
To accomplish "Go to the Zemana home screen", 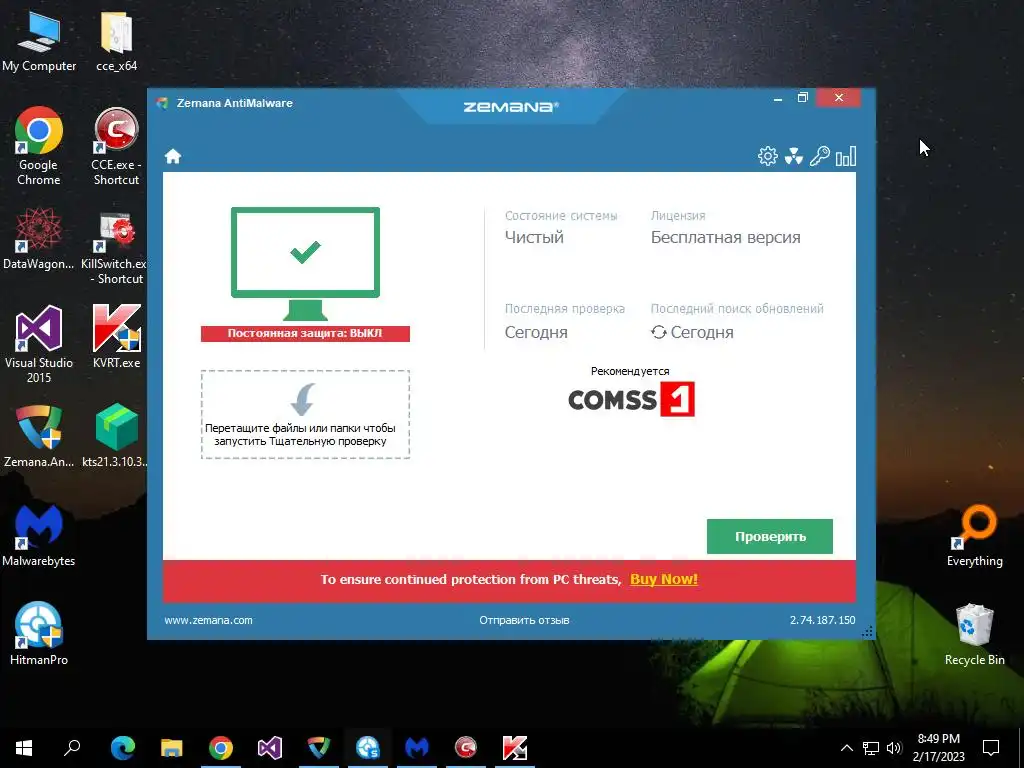I will 172,157.
